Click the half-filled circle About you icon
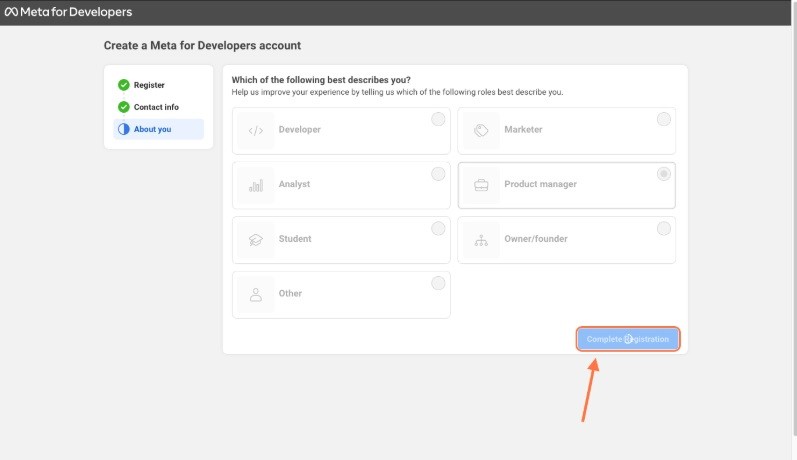Viewport: 797px width, 460px height. click(124, 129)
